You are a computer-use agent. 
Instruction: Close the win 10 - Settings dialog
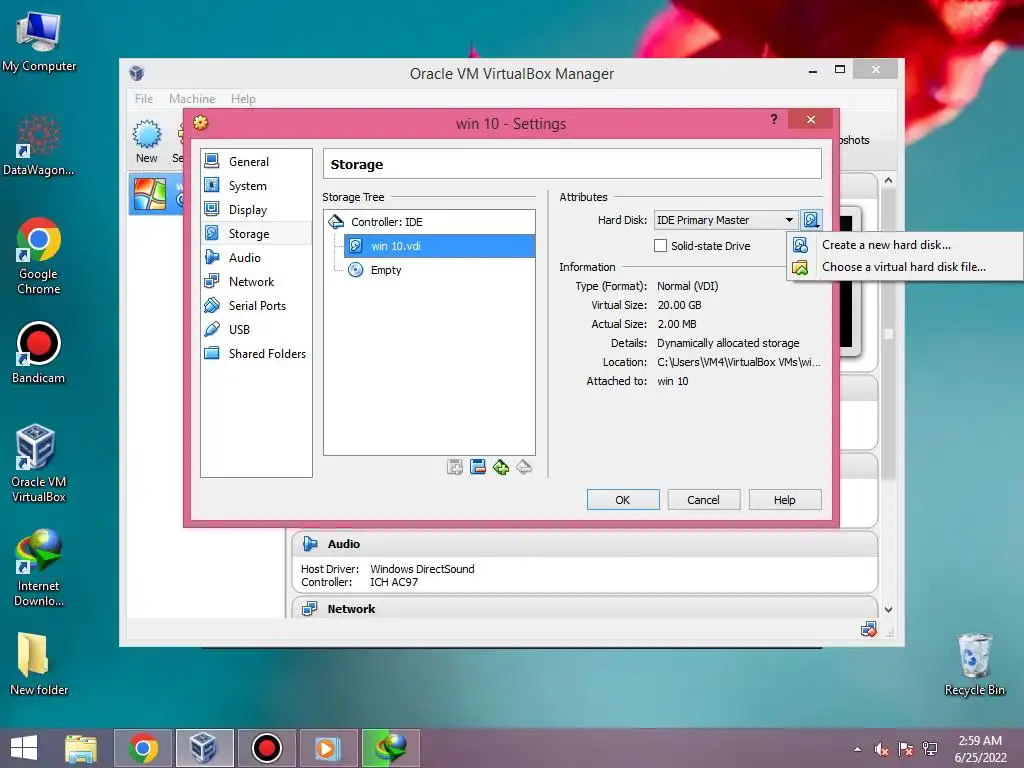tap(810, 120)
